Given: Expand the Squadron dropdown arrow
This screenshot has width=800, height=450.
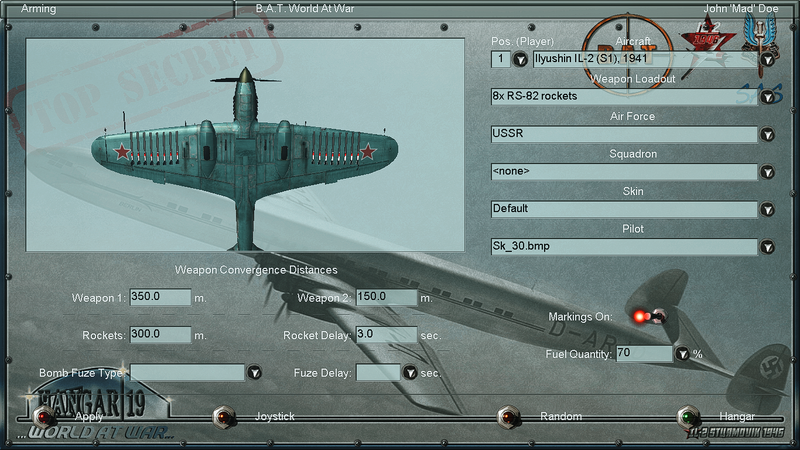Looking at the screenshot, I should (x=767, y=172).
